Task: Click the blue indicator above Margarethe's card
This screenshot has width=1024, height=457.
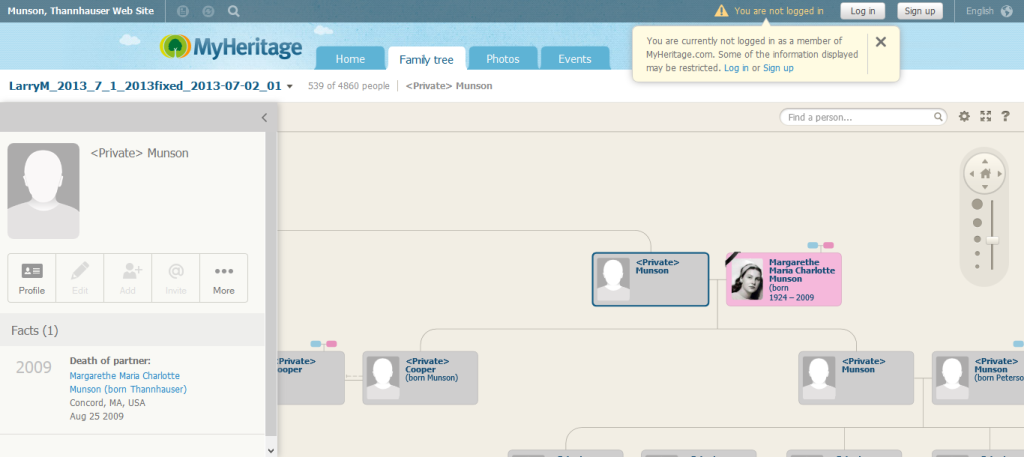Action: pos(812,245)
